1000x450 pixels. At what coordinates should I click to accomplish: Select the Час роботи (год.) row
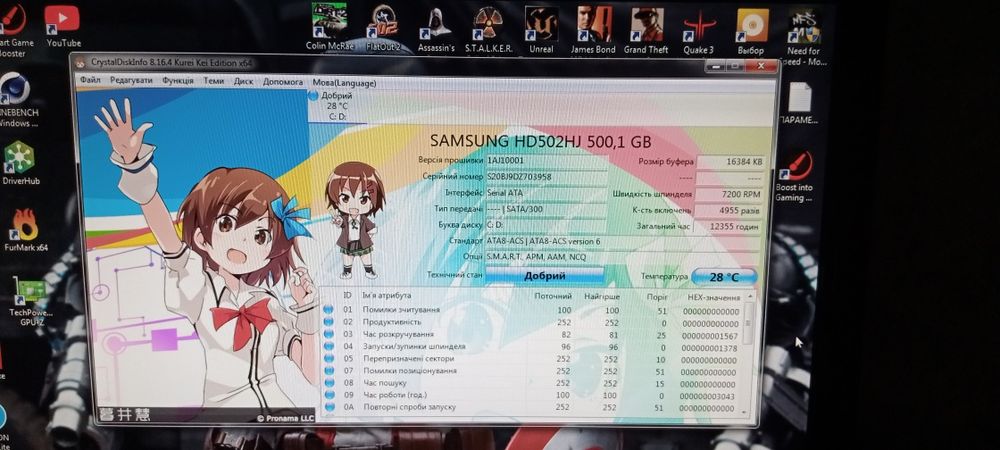(x=532, y=395)
